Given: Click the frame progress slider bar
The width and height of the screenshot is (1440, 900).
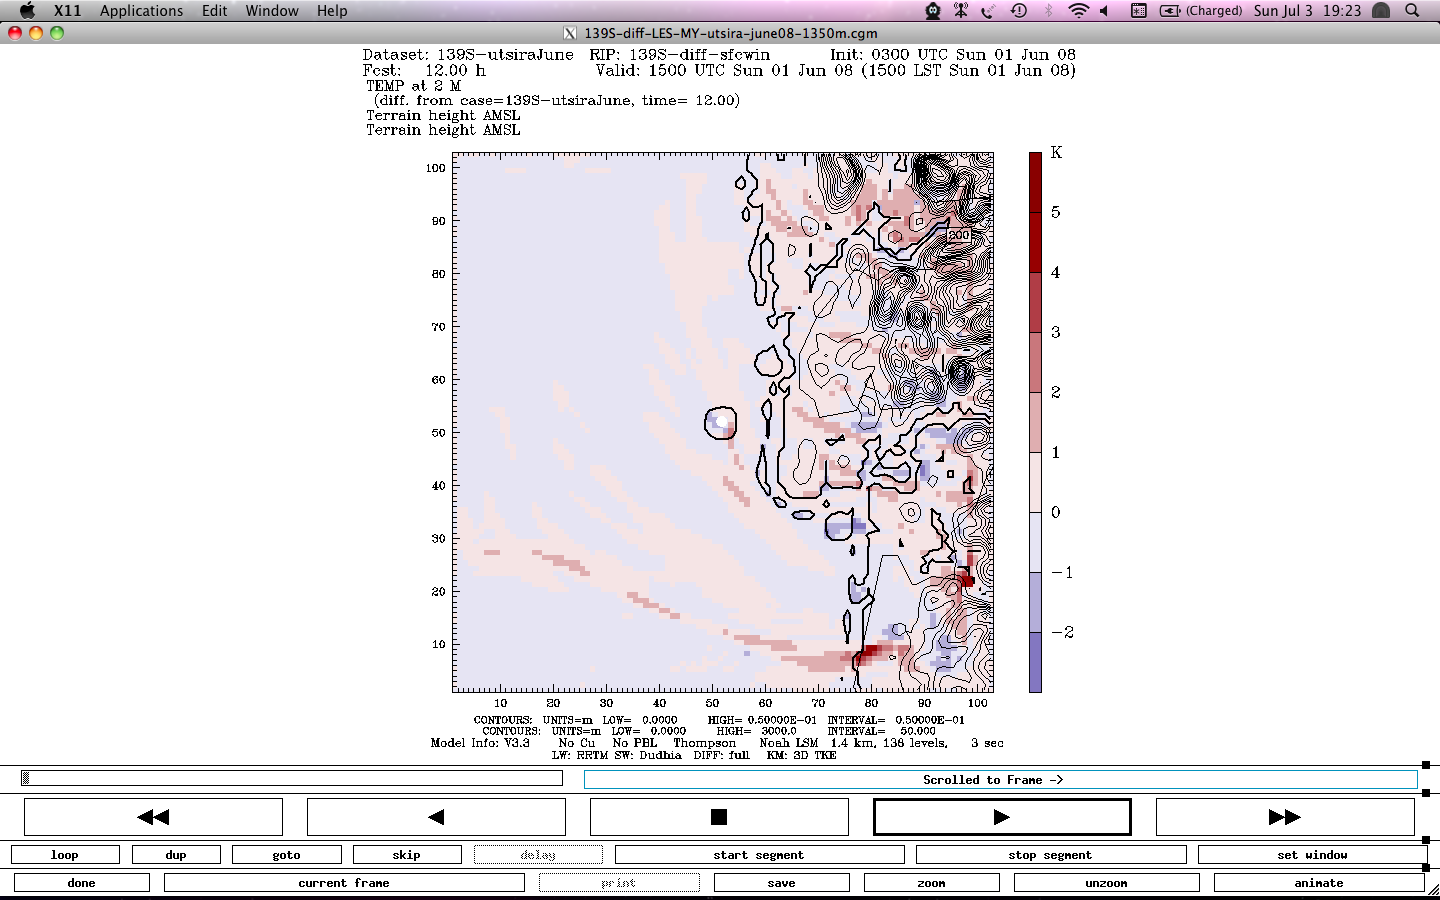Looking at the screenshot, I should tap(292, 778).
